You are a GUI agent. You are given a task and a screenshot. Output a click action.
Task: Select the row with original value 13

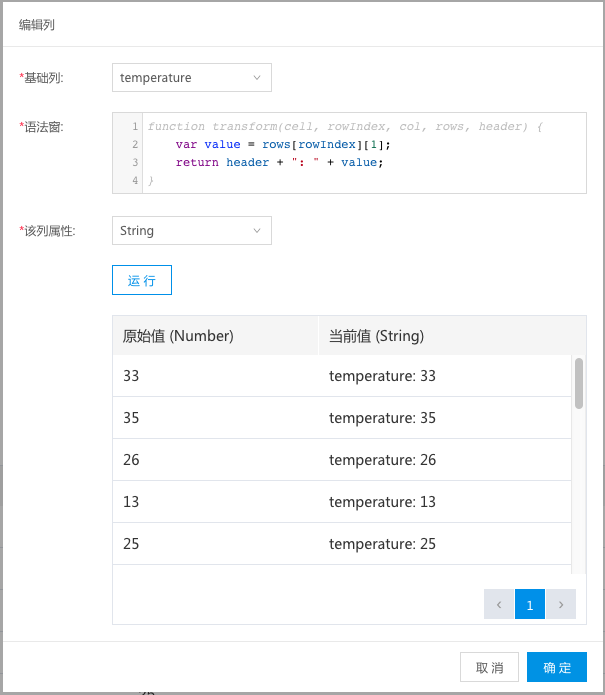tap(342, 502)
